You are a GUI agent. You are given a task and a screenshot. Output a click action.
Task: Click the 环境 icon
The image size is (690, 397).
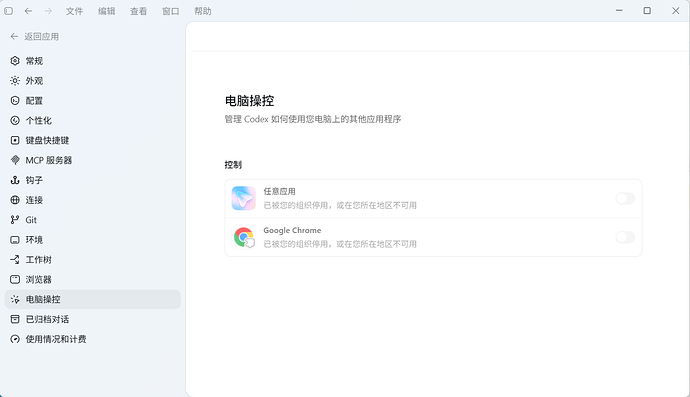pos(15,239)
